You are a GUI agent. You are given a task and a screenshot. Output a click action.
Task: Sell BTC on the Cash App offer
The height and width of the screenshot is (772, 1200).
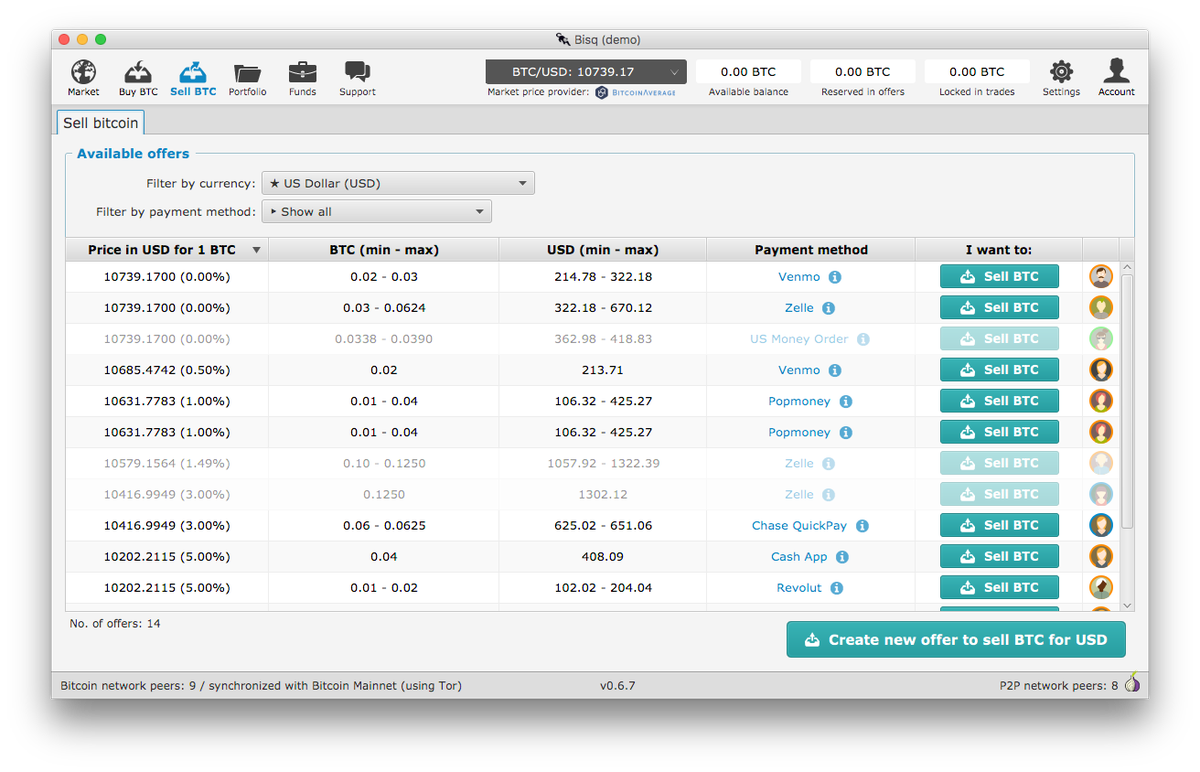click(999, 556)
